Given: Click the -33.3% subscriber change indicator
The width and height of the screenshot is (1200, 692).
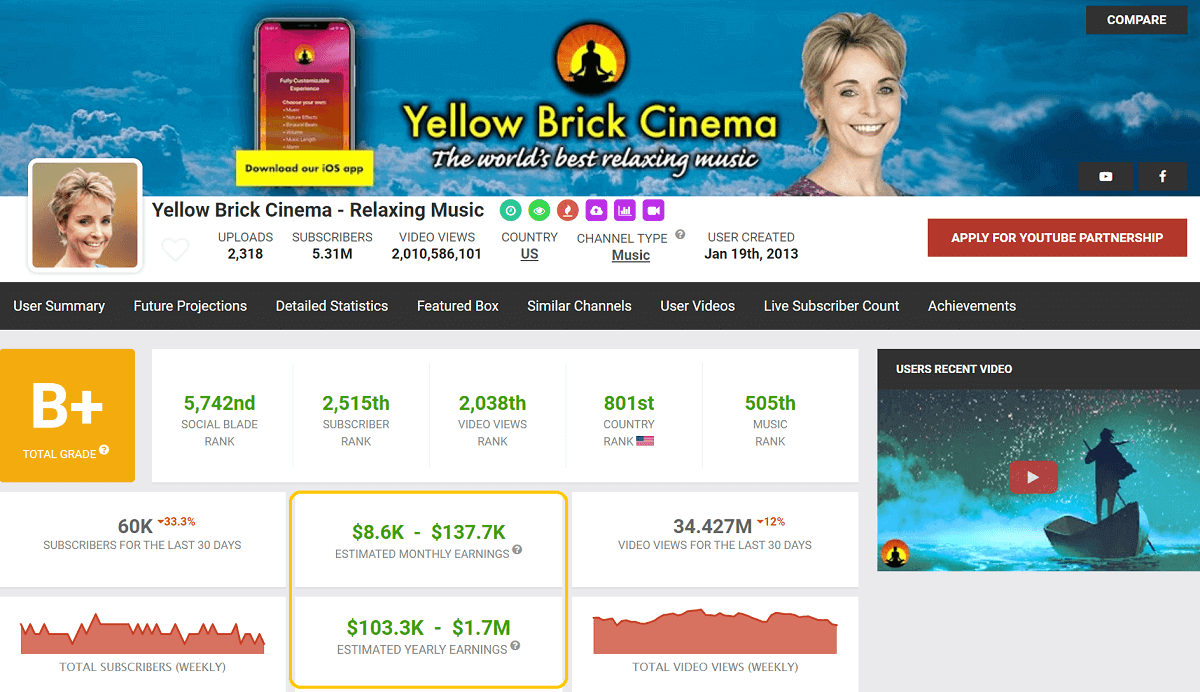Looking at the screenshot, I should click(176, 522).
